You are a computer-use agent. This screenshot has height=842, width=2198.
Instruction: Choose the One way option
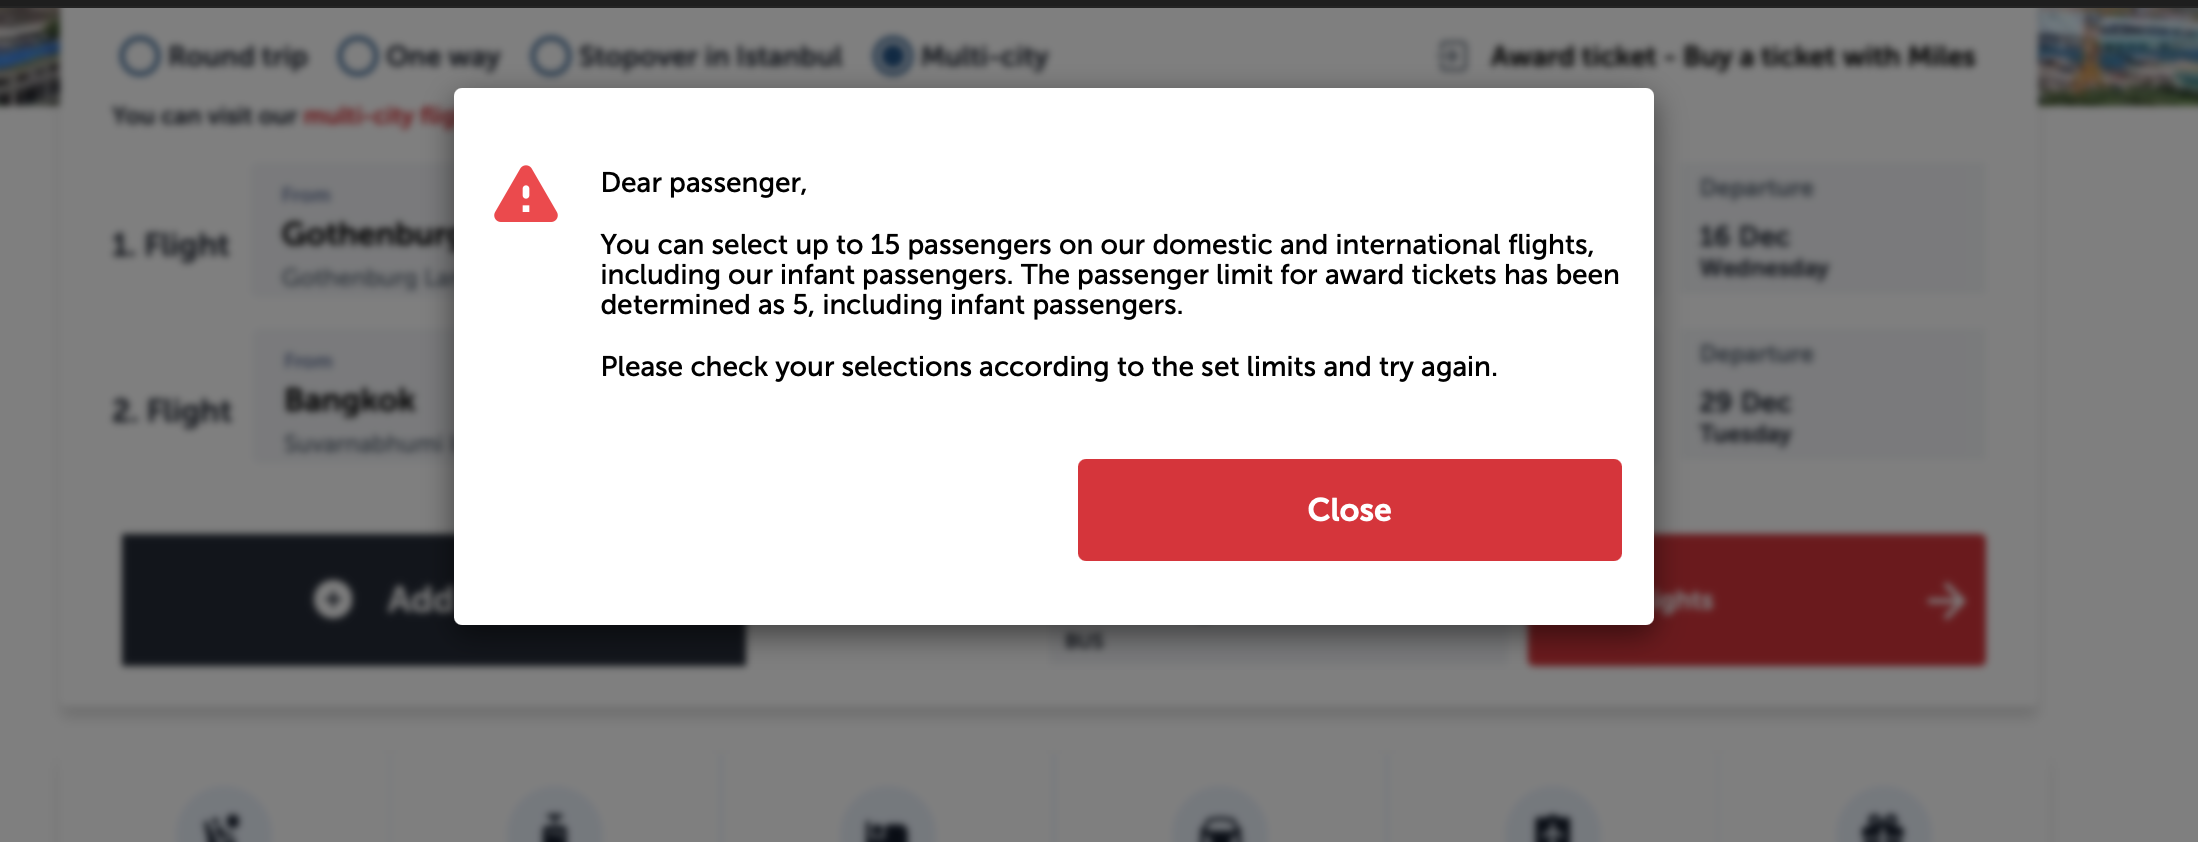point(358,56)
